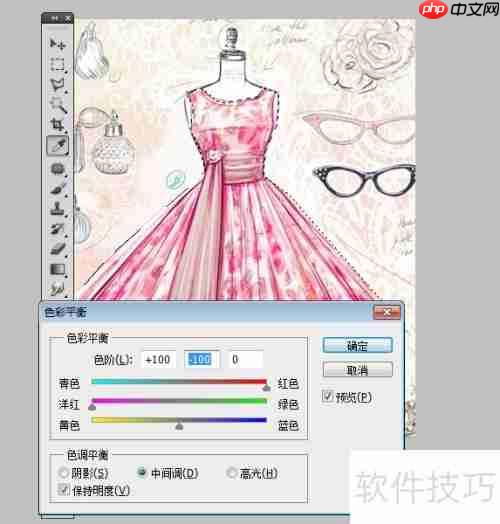Click the 洋红 label
Viewport: 500px width, 524px height.
pyautogui.click(x=69, y=404)
